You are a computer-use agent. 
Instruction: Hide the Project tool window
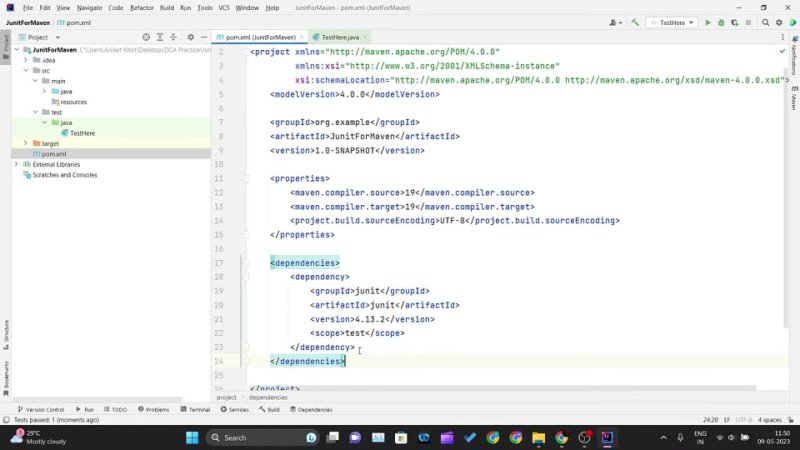204,37
